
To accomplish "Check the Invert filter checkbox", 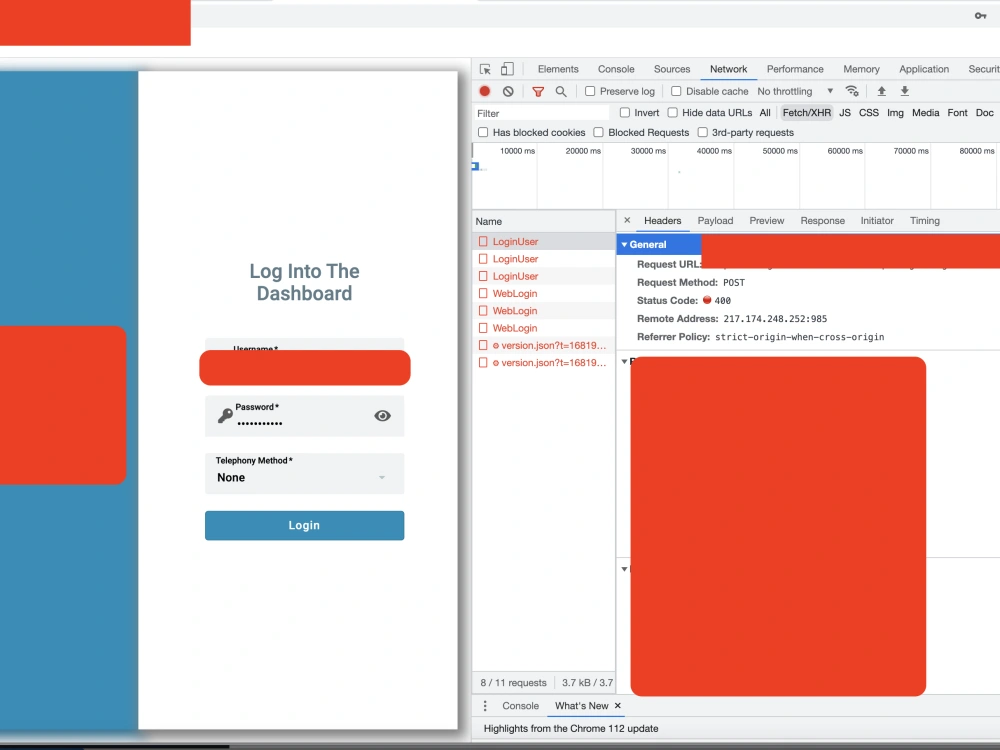I will [x=624, y=112].
